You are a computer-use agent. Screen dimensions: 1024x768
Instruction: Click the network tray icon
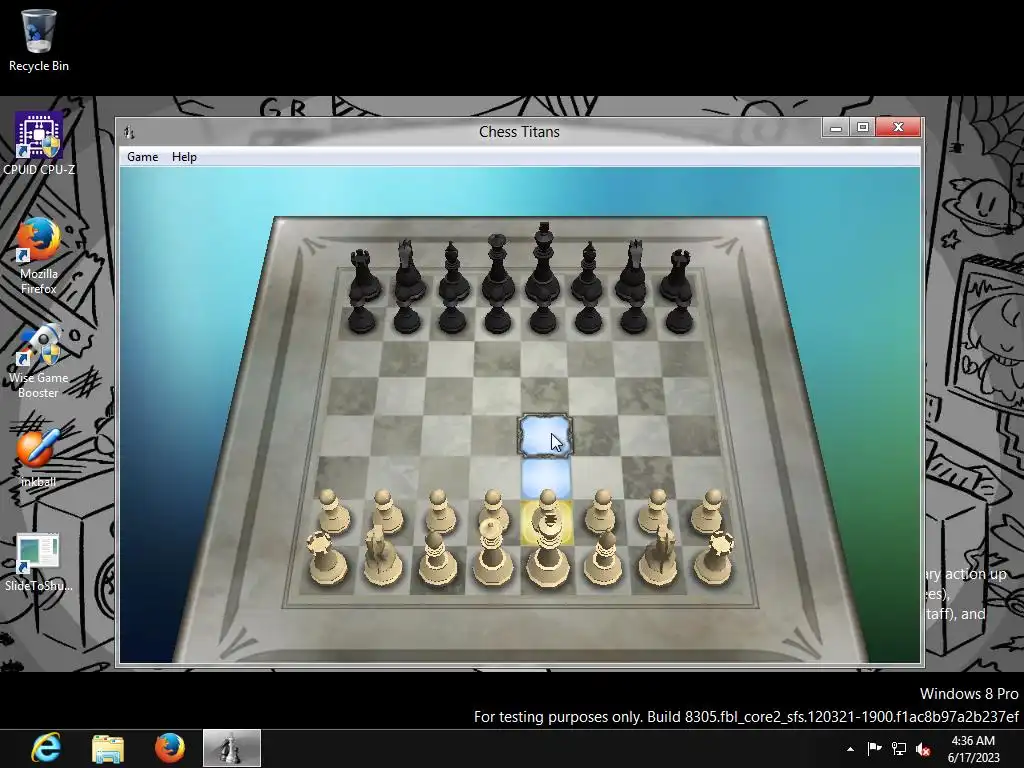tap(899, 748)
